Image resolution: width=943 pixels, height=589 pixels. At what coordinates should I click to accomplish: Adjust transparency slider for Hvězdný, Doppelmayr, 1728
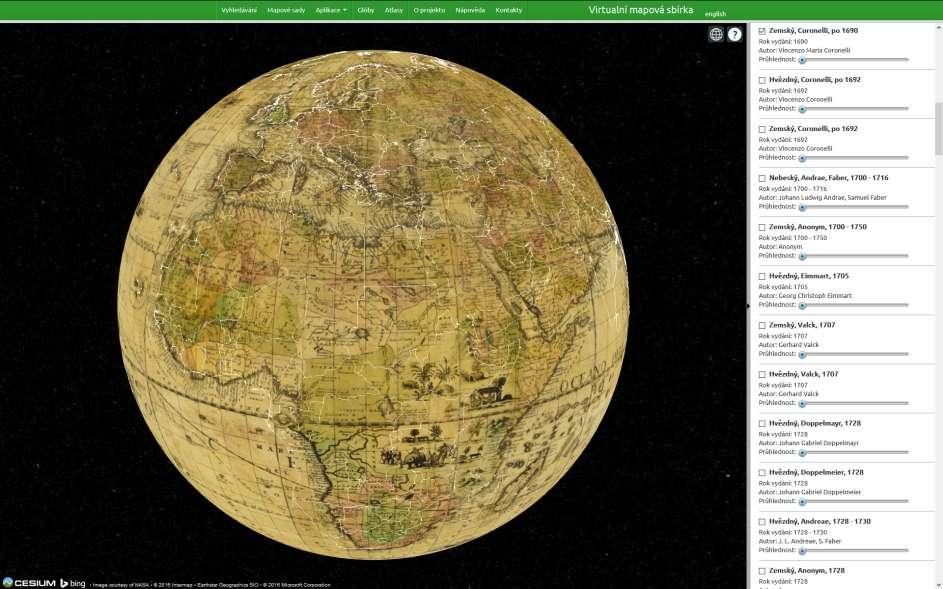854,452
